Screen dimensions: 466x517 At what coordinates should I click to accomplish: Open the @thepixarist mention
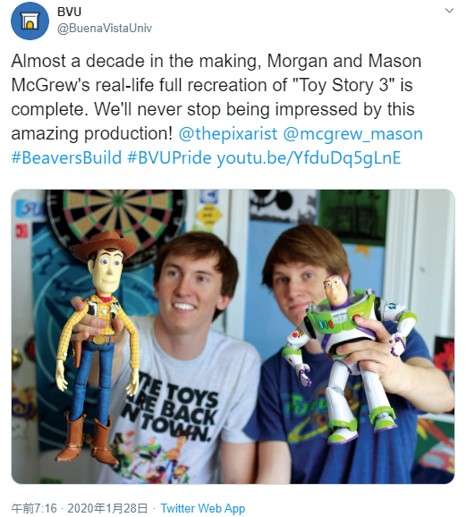pyautogui.click(x=228, y=134)
